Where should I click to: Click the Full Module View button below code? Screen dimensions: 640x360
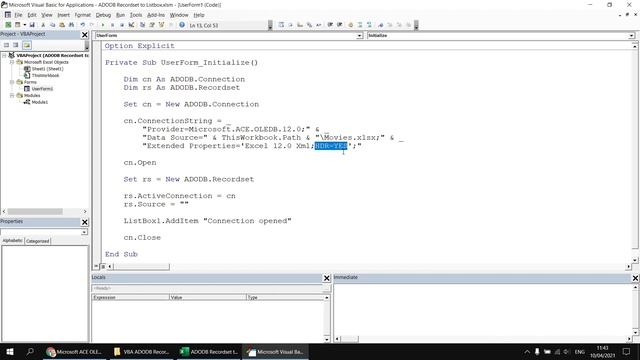coord(103,266)
